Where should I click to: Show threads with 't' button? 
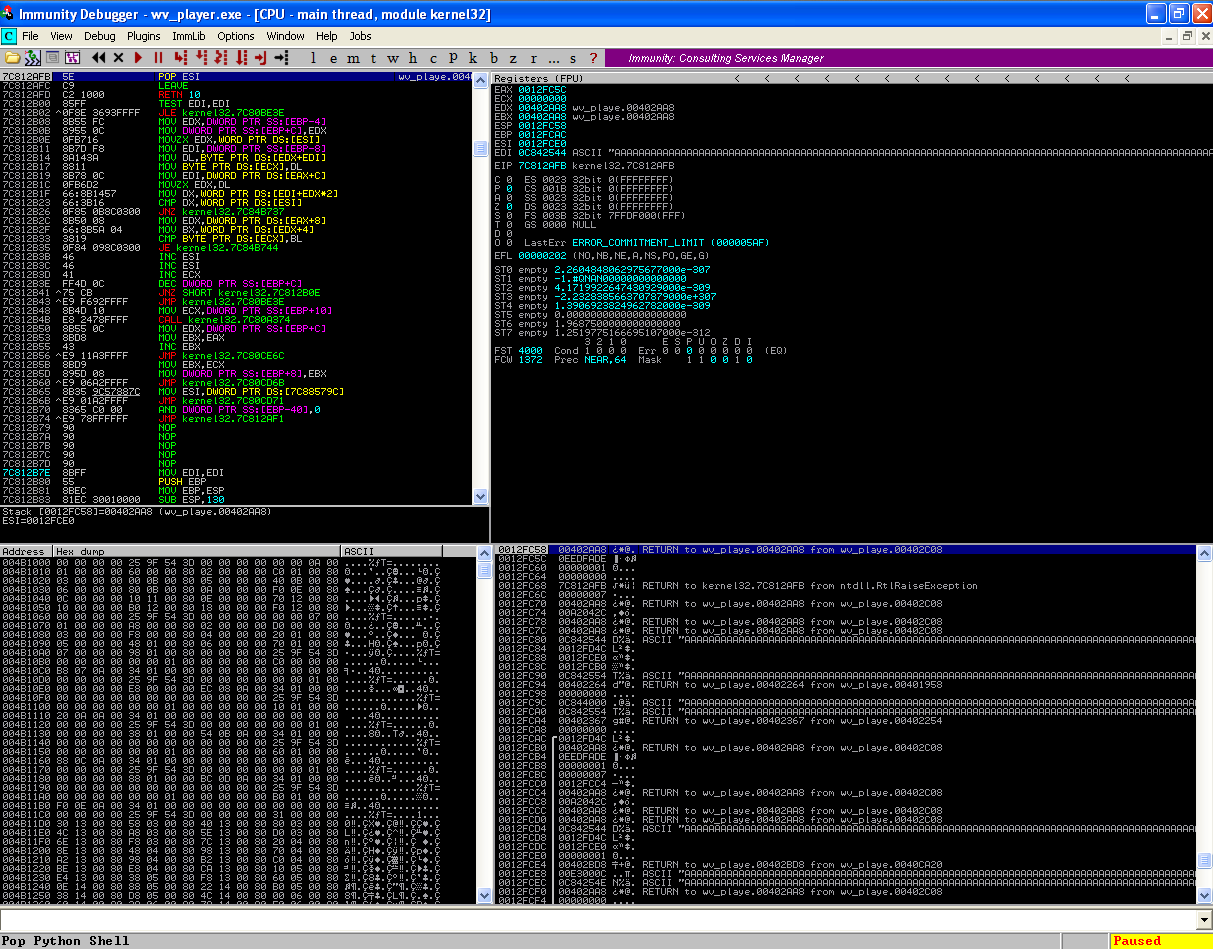(373, 58)
